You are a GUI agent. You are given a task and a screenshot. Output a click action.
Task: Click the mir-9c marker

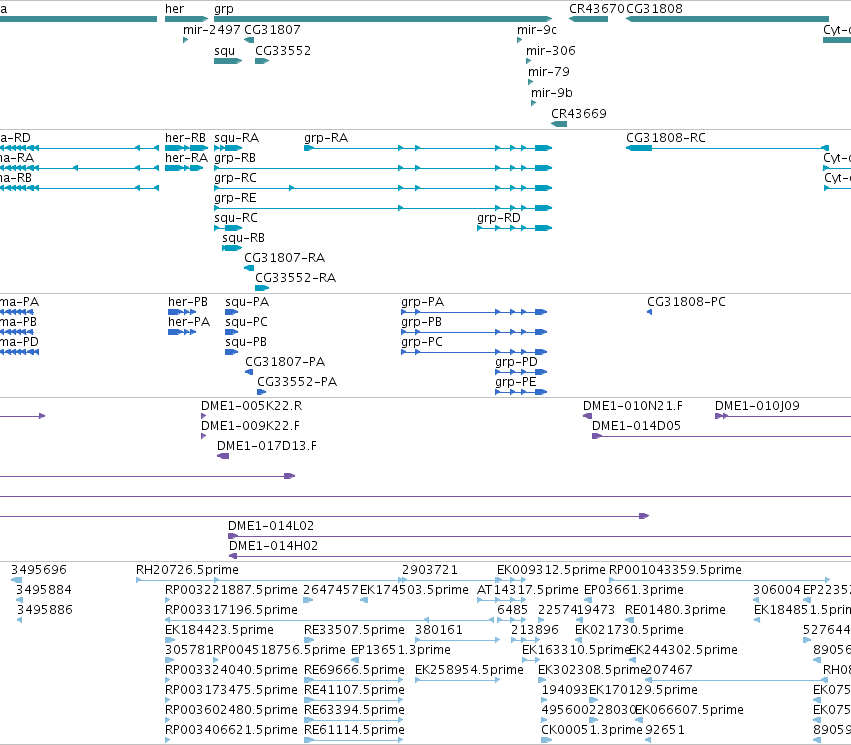coord(519,40)
